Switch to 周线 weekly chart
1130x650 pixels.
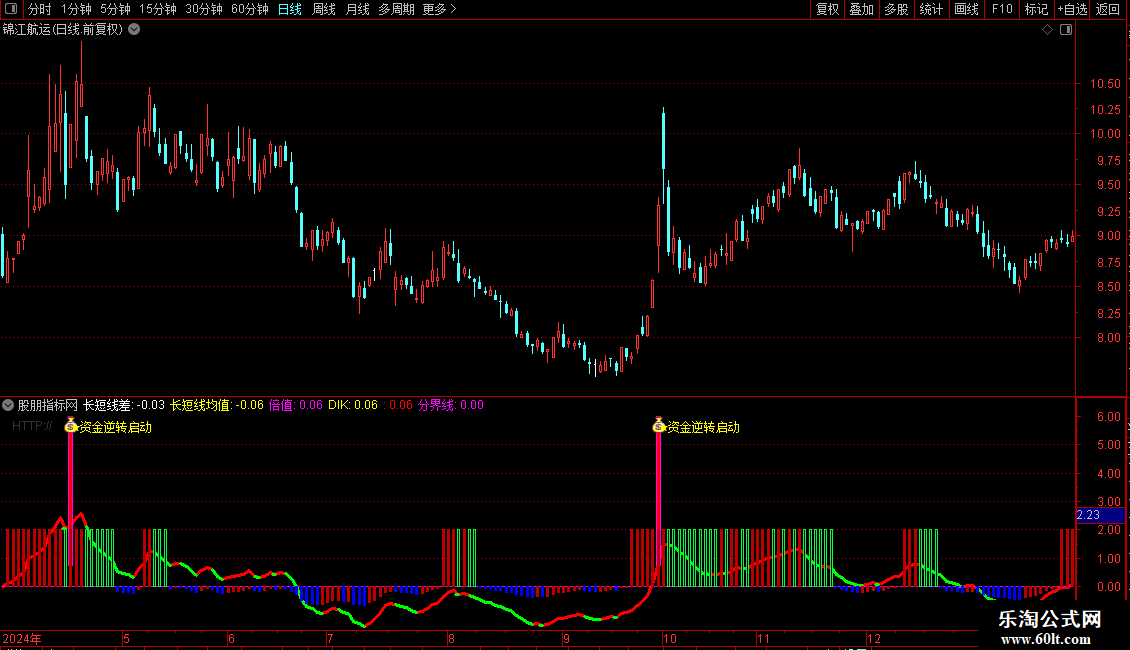pos(324,9)
